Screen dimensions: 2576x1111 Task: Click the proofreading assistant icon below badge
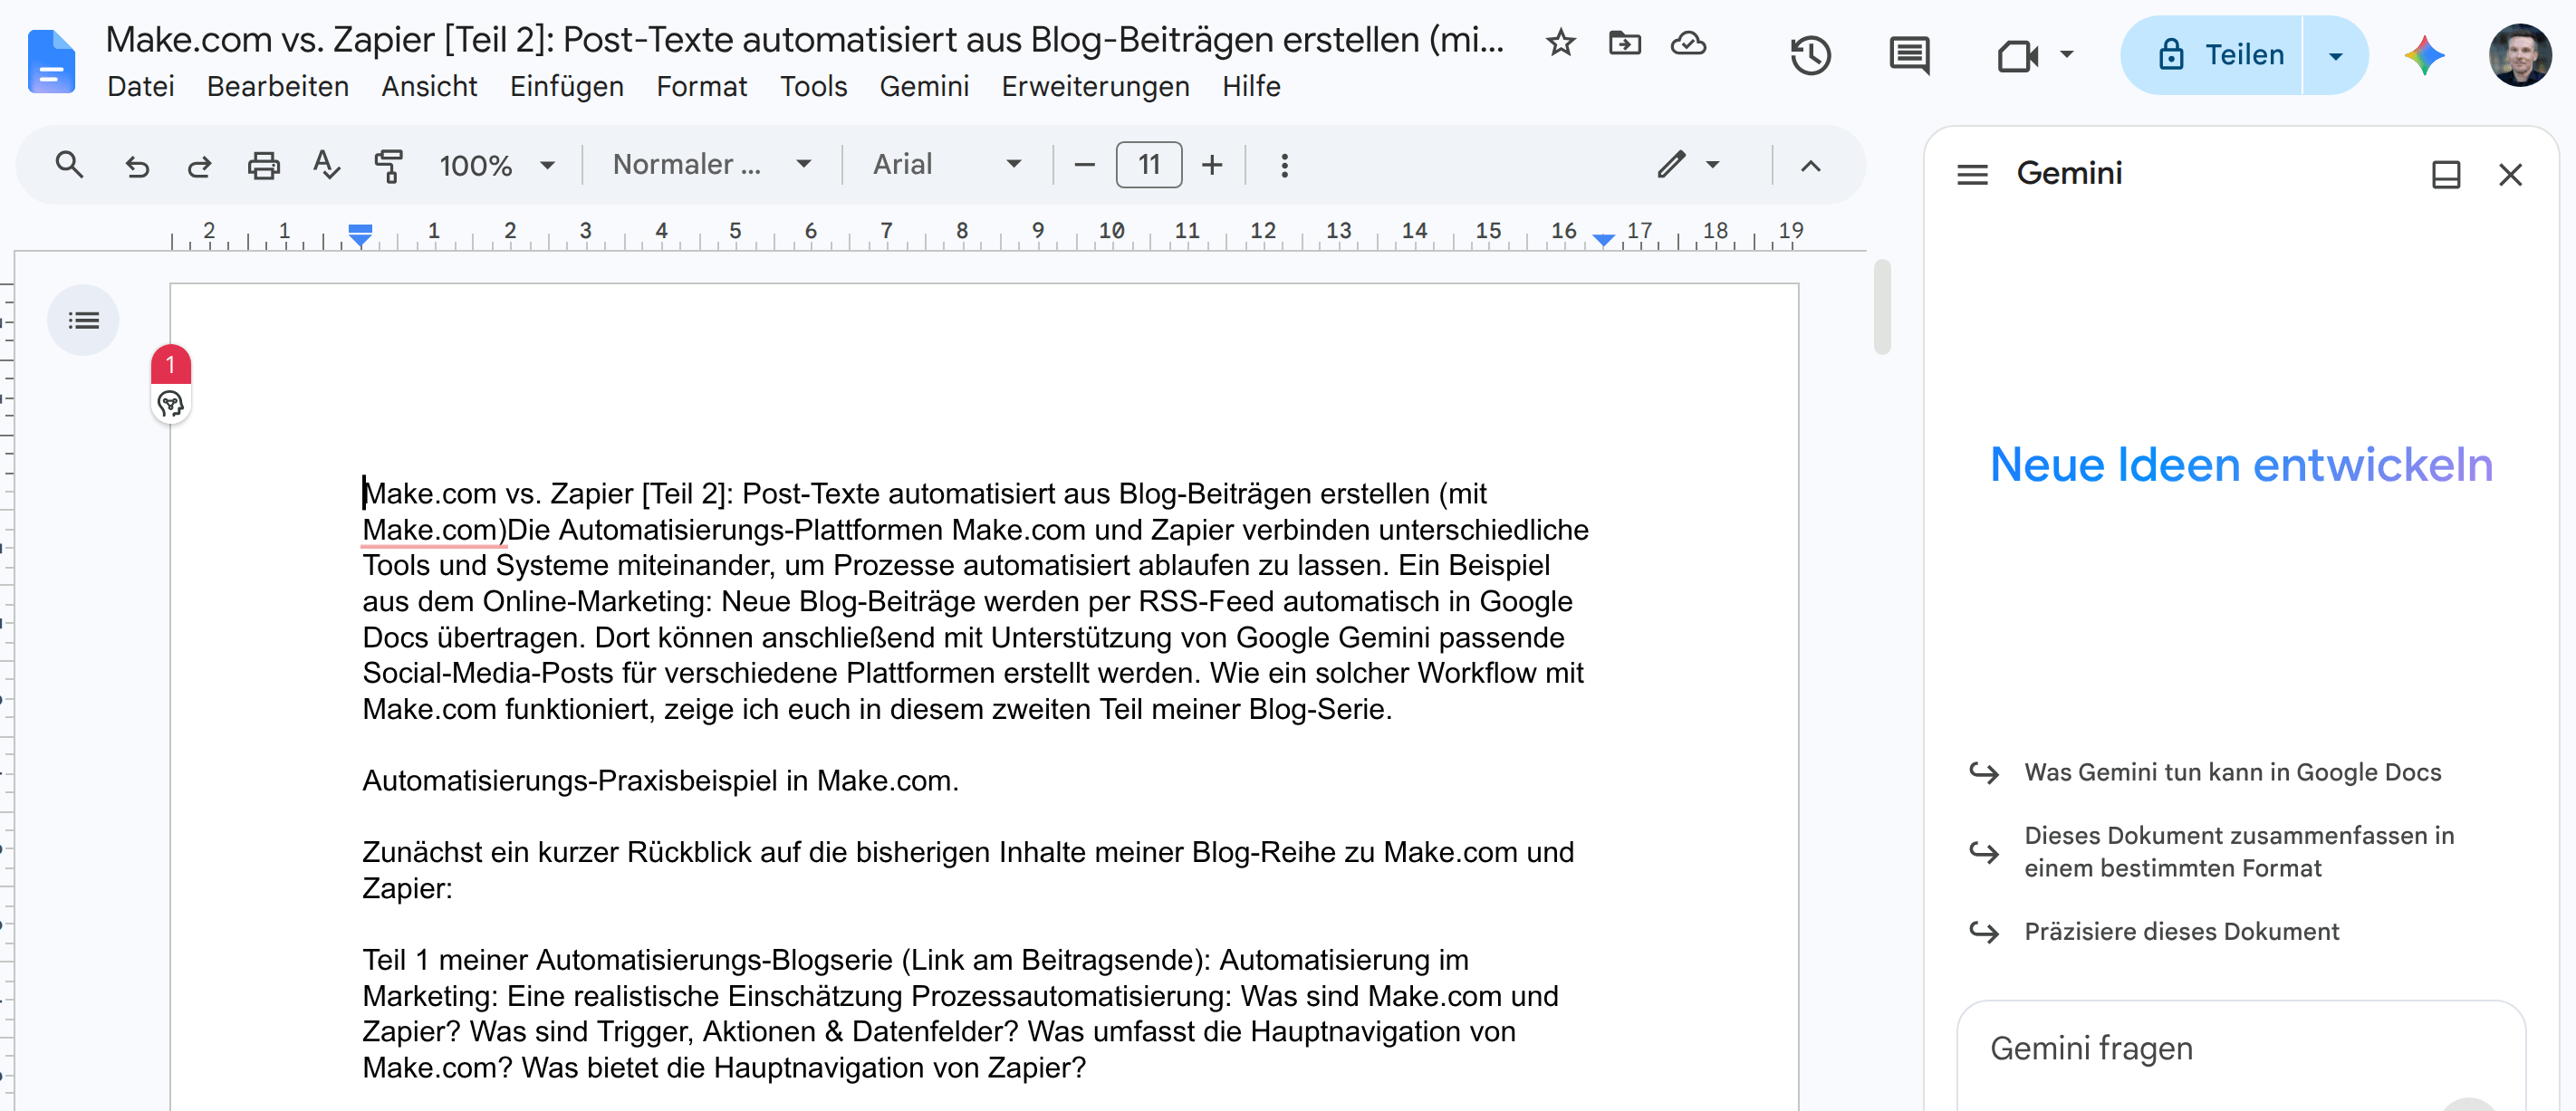[x=170, y=404]
